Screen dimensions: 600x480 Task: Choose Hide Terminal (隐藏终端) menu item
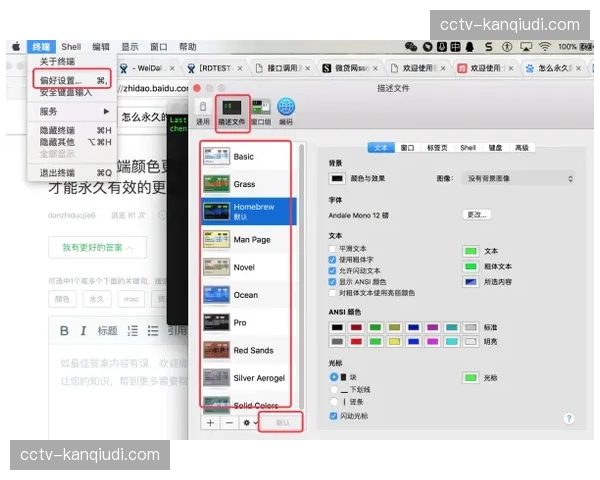point(72,130)
